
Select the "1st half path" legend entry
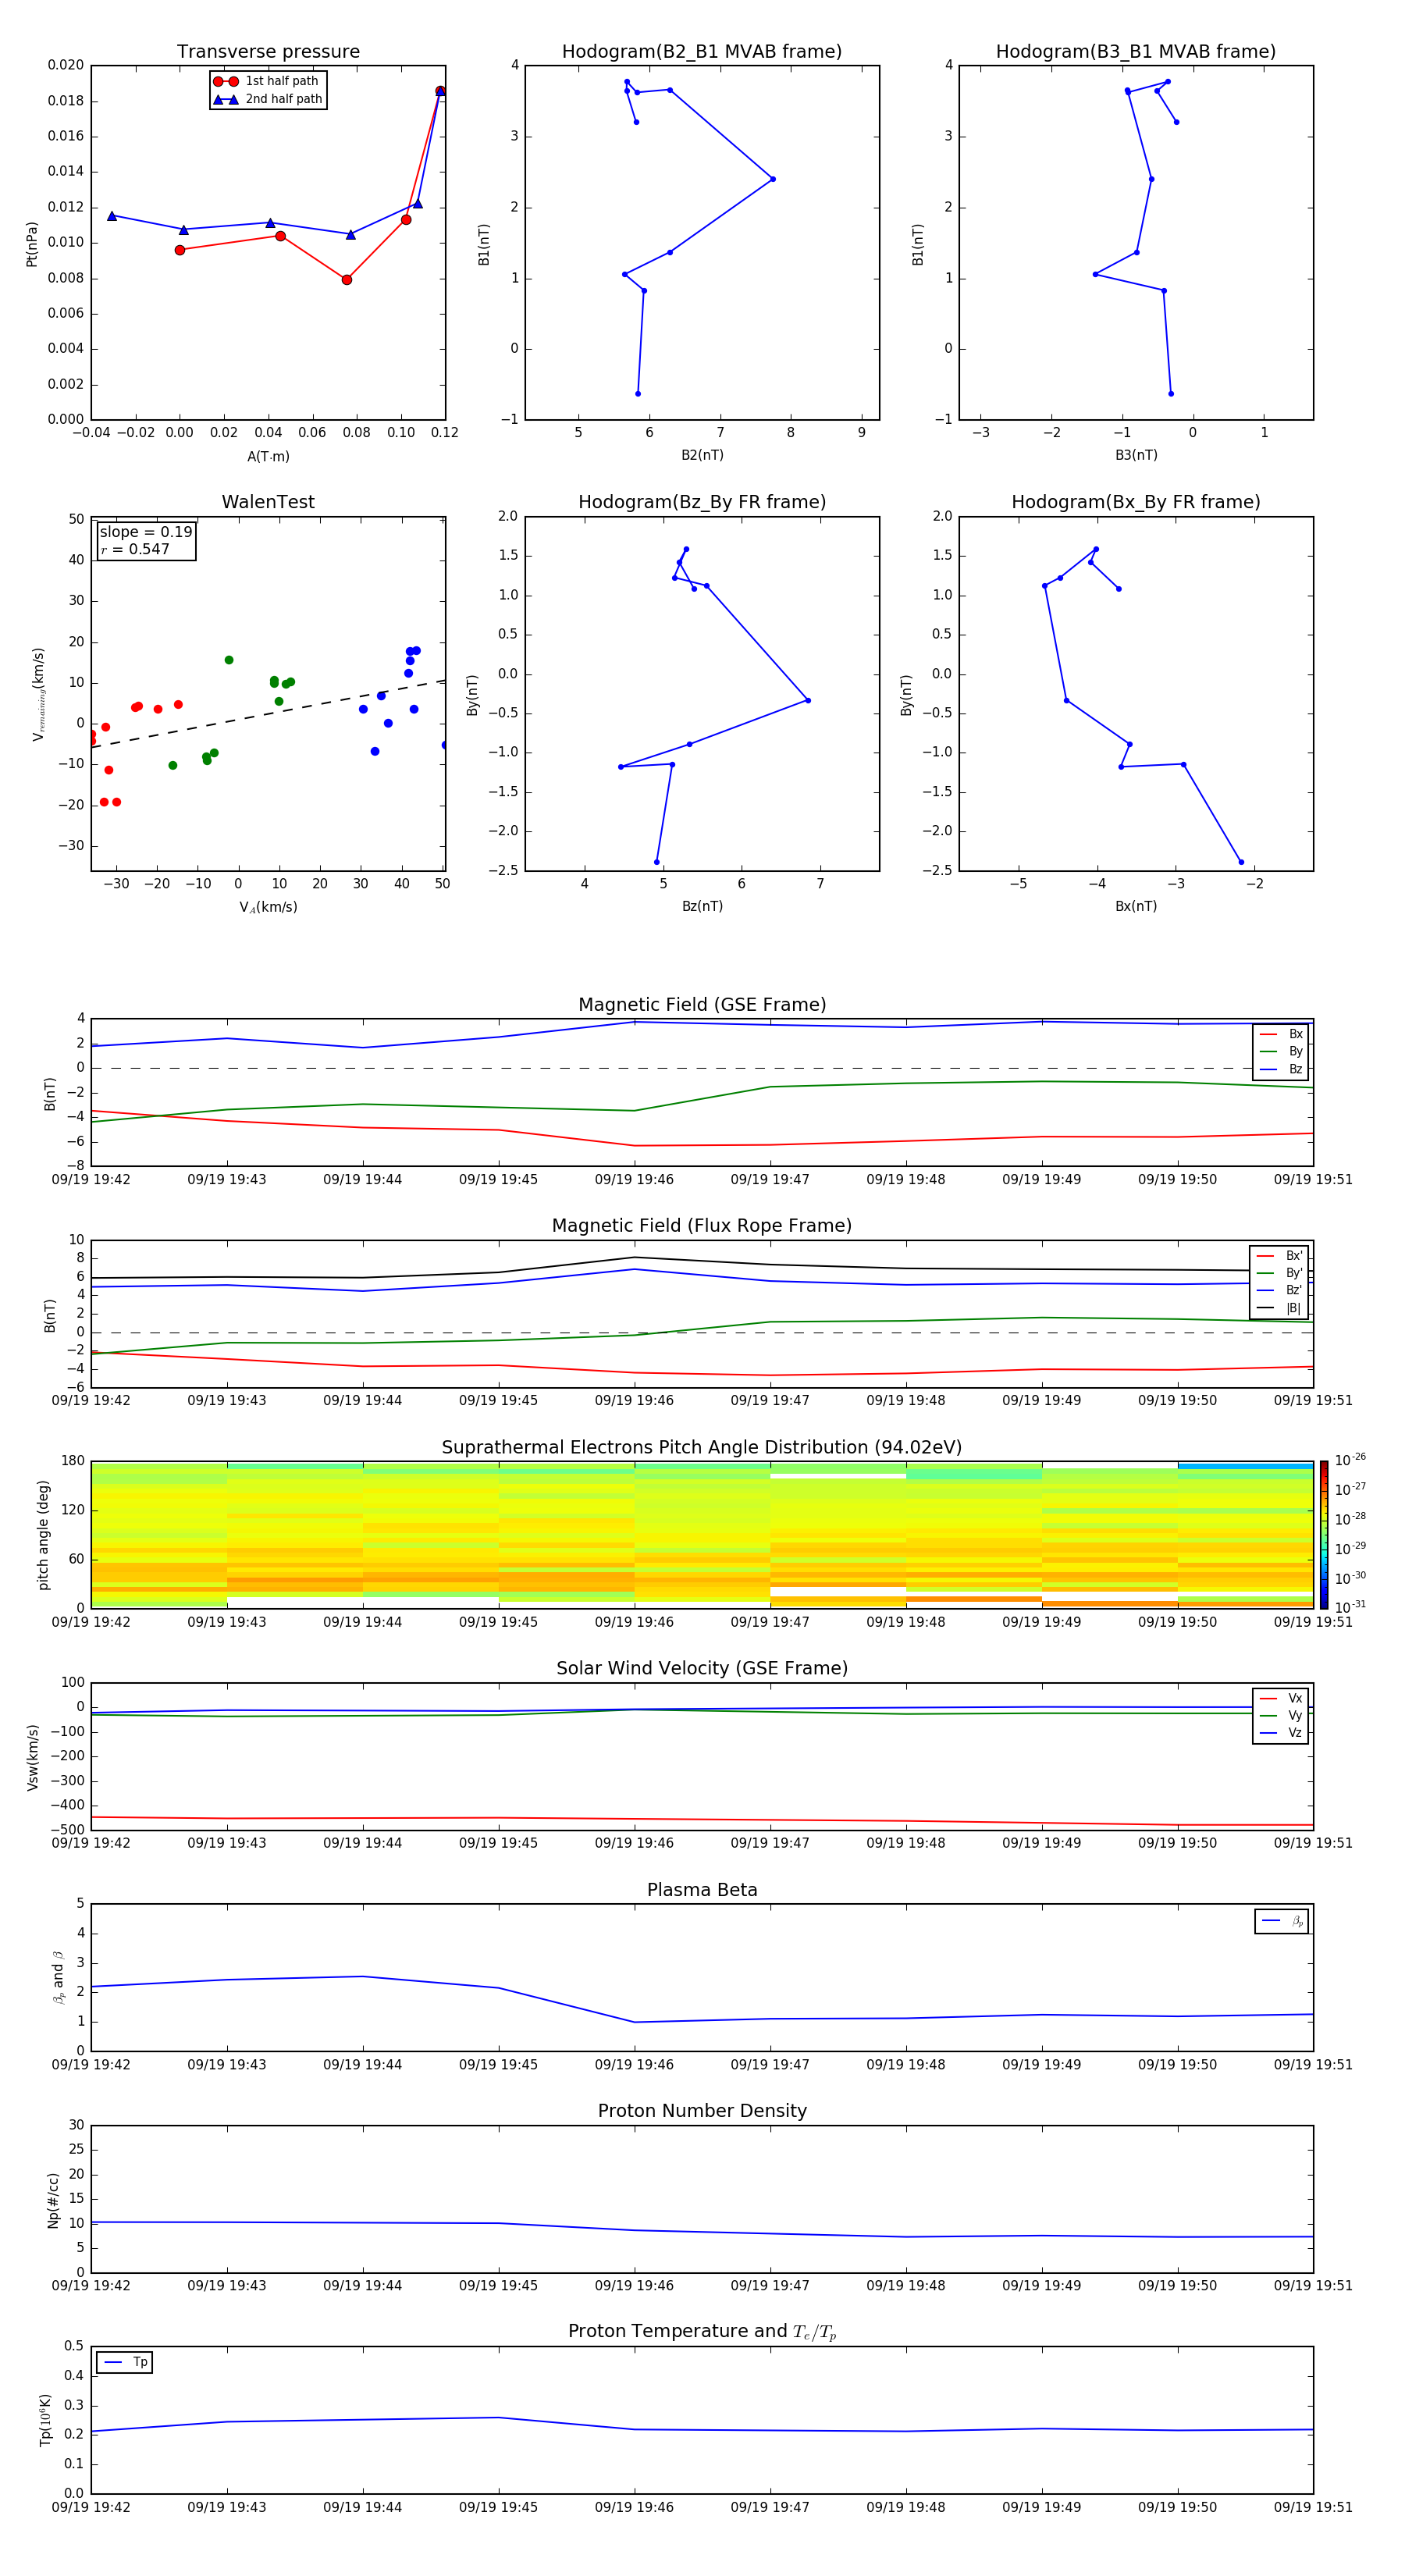[267, 81]
